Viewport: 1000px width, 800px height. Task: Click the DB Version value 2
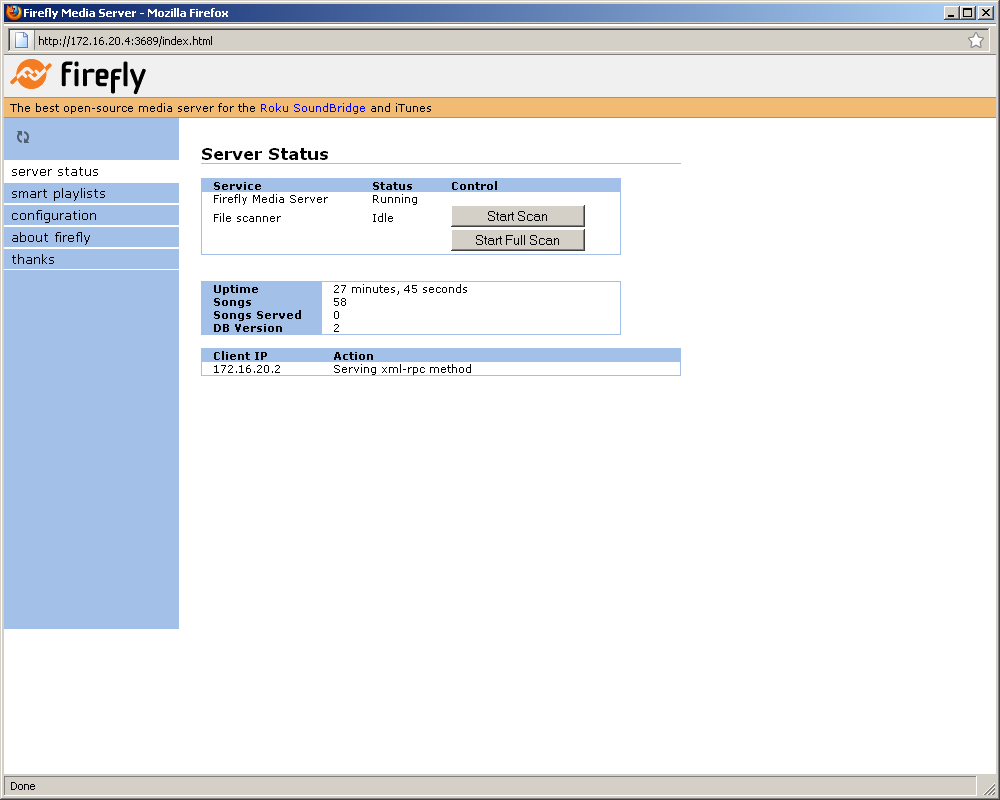[x=336, y=328]
